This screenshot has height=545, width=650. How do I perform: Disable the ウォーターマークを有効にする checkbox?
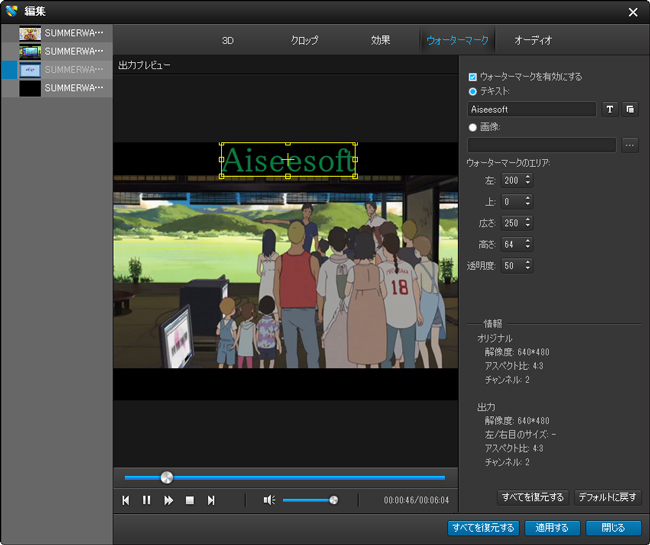point(473,76)
